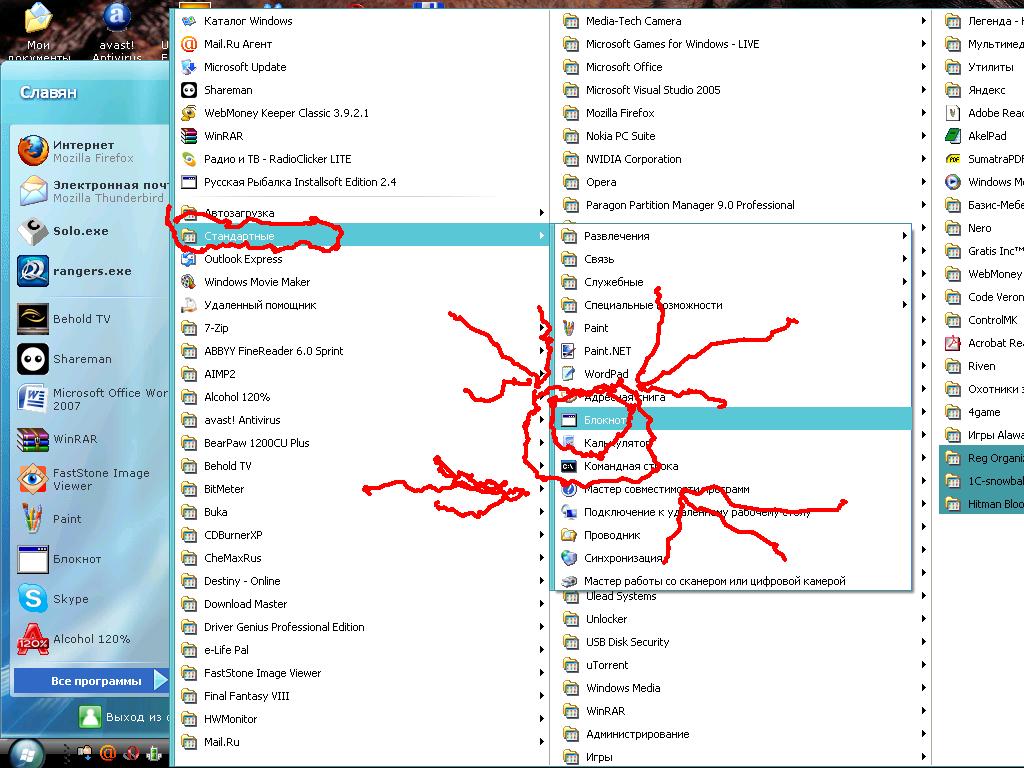The width and height of the screenshot is (1024, 768).
Task: Expand the Microsoft Office folder
Action: coord(623,67)
